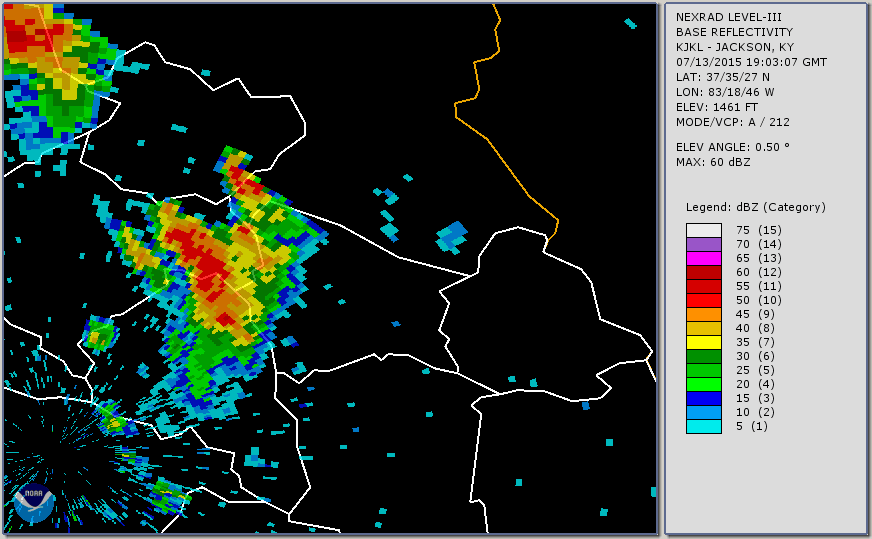Select the 25 dBZ green legend swatch
The image size is (872, 539).
click(703, 370)
